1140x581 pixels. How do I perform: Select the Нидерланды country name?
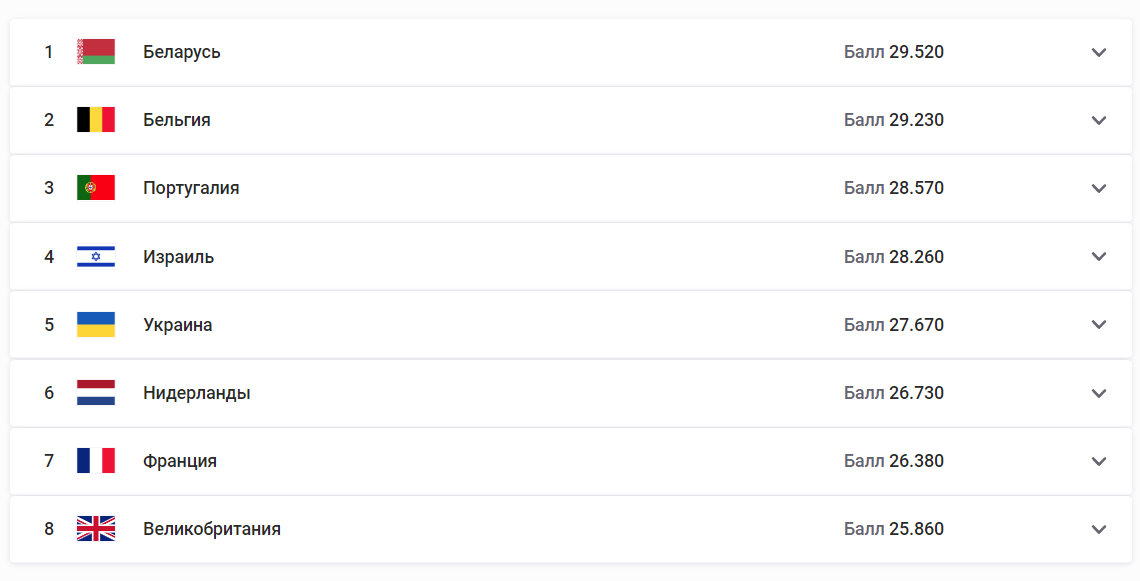pyautogui.click(x=196, y=393)
